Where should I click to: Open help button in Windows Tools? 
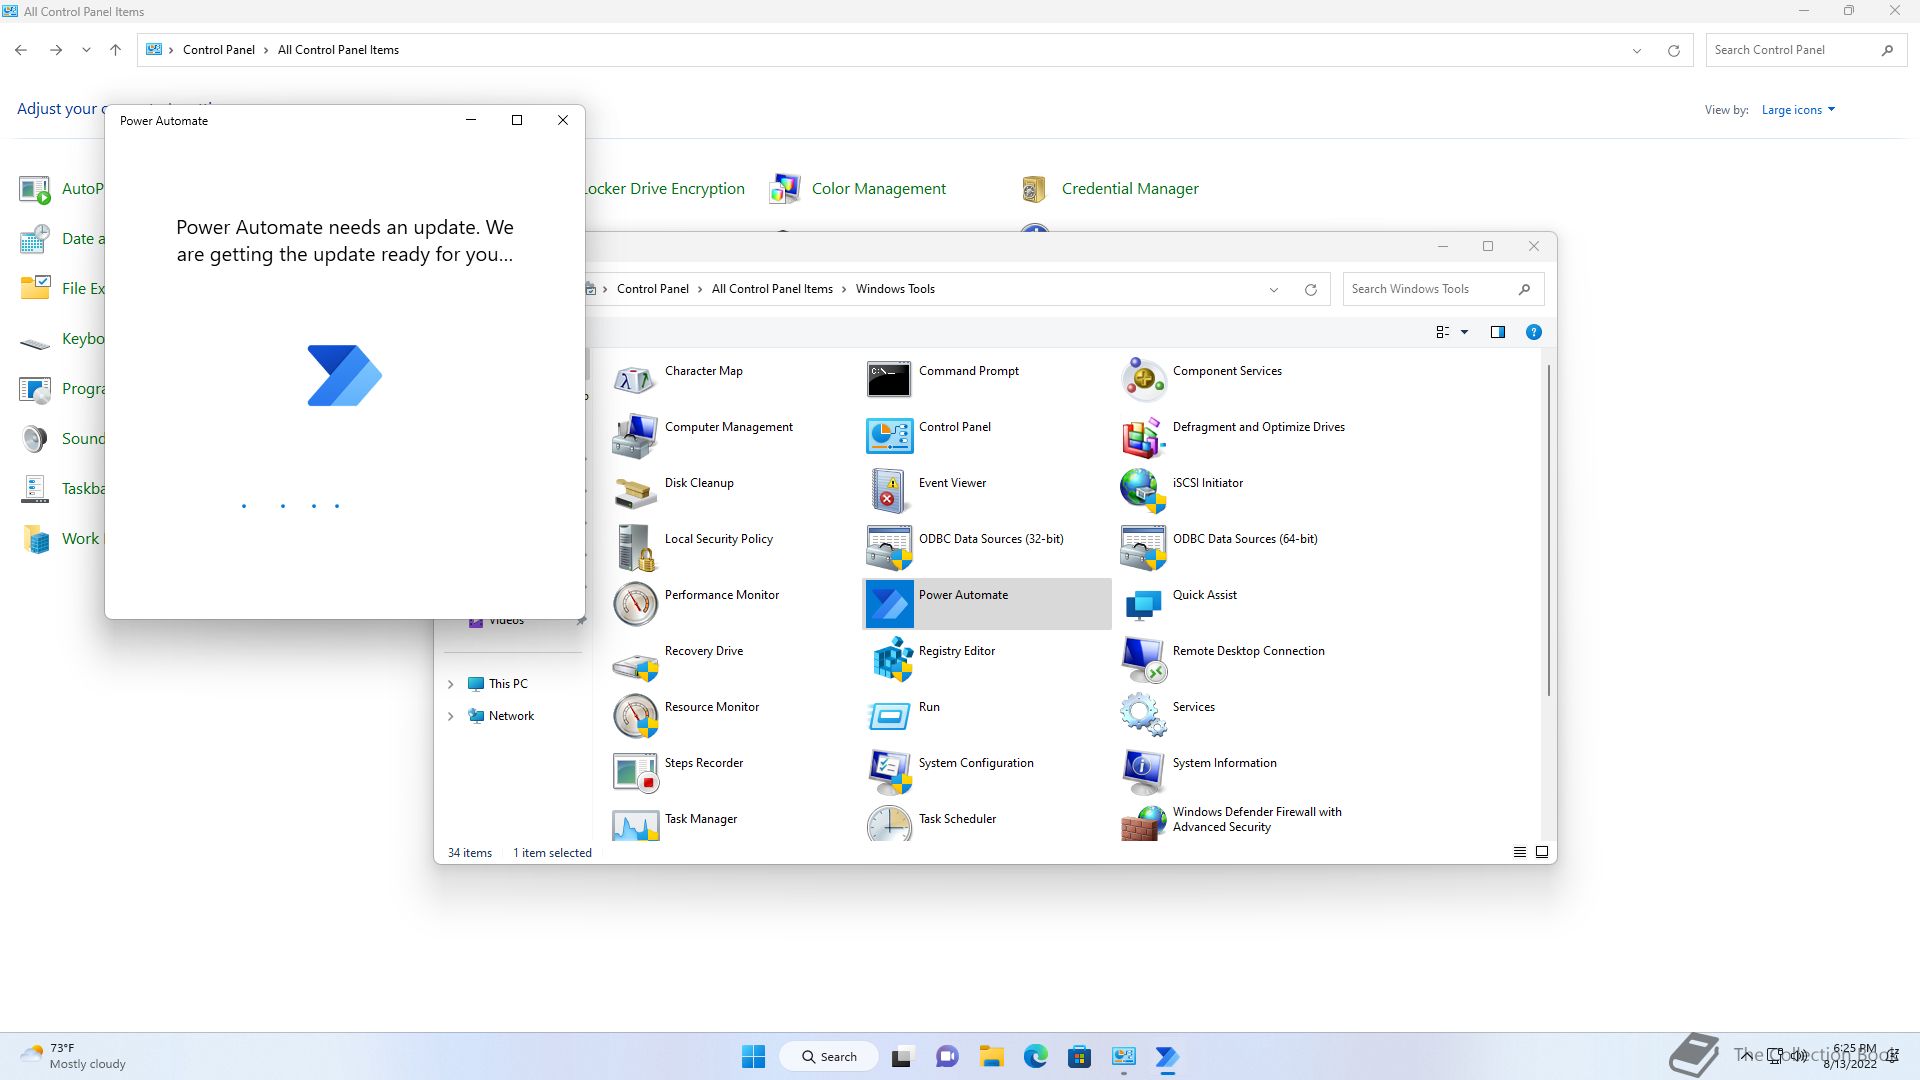[x=1534, y=332]
